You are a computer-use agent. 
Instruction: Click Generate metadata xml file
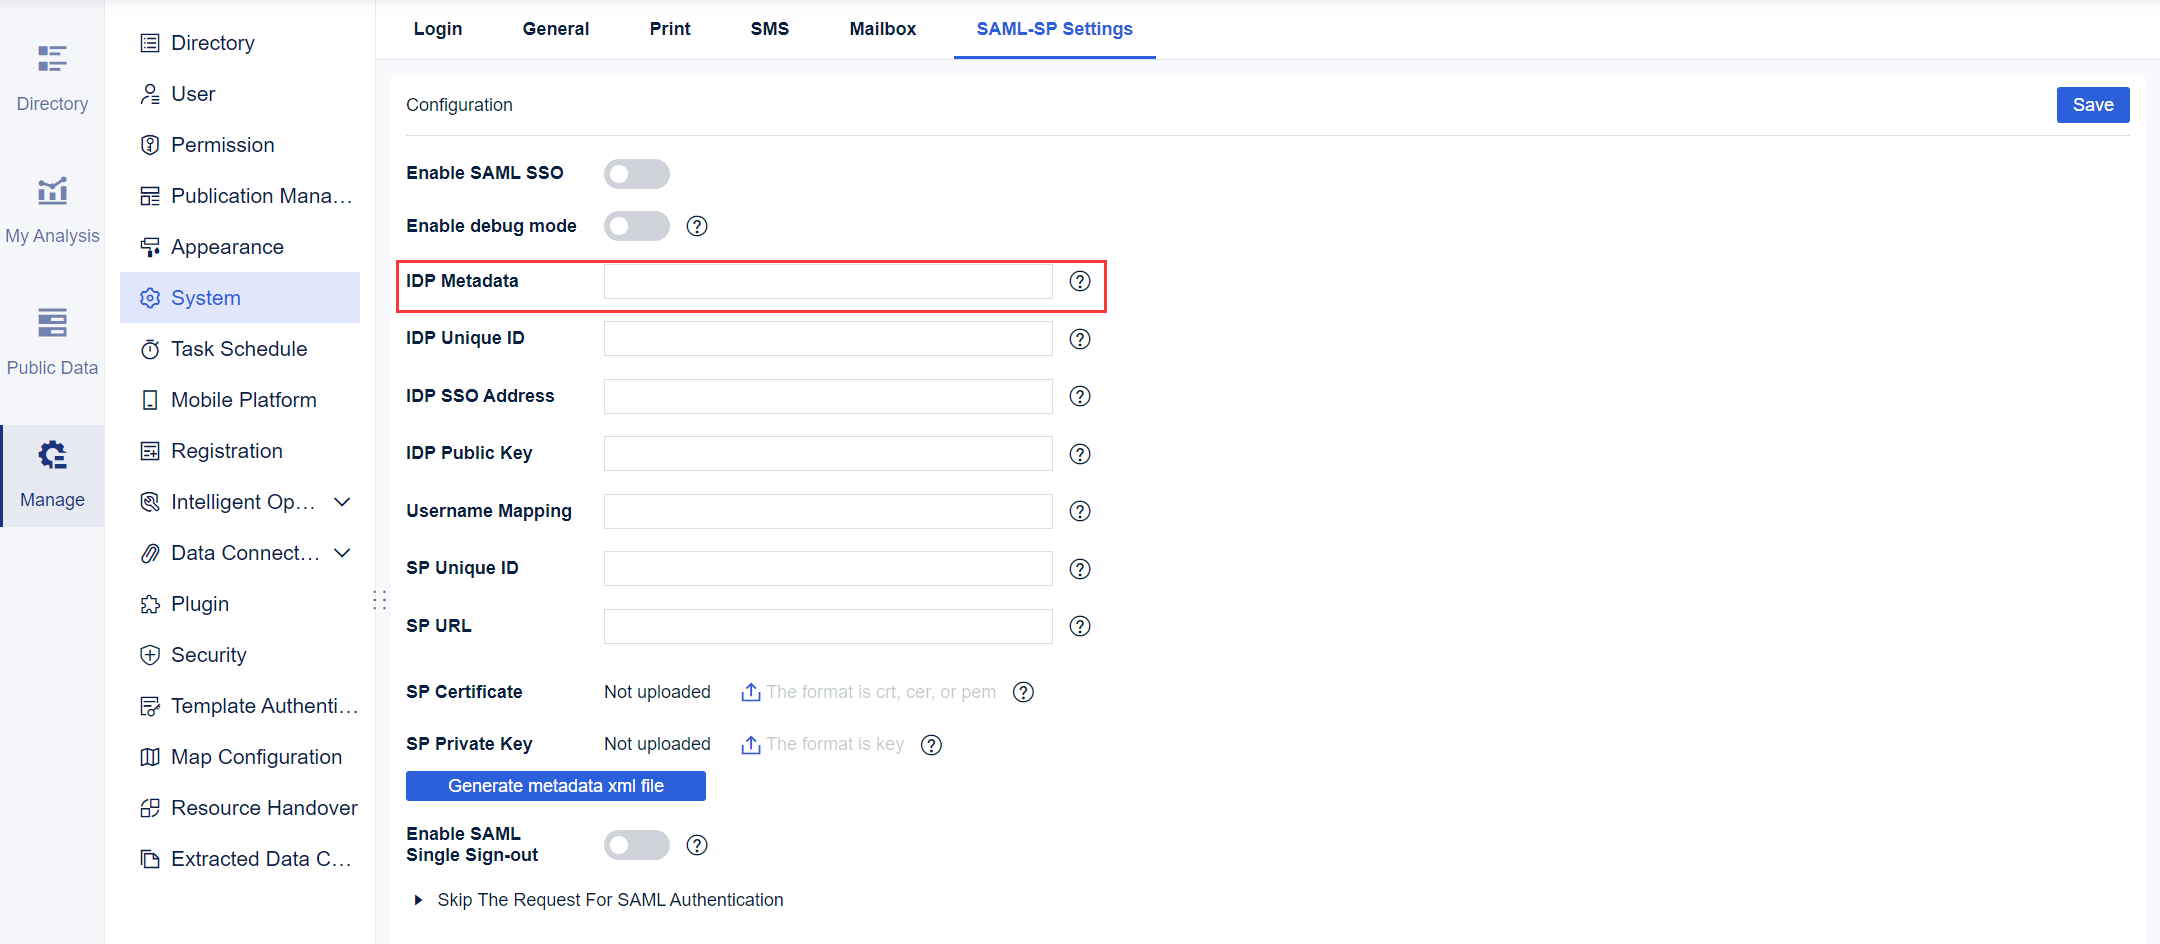(x=555, y=785)
